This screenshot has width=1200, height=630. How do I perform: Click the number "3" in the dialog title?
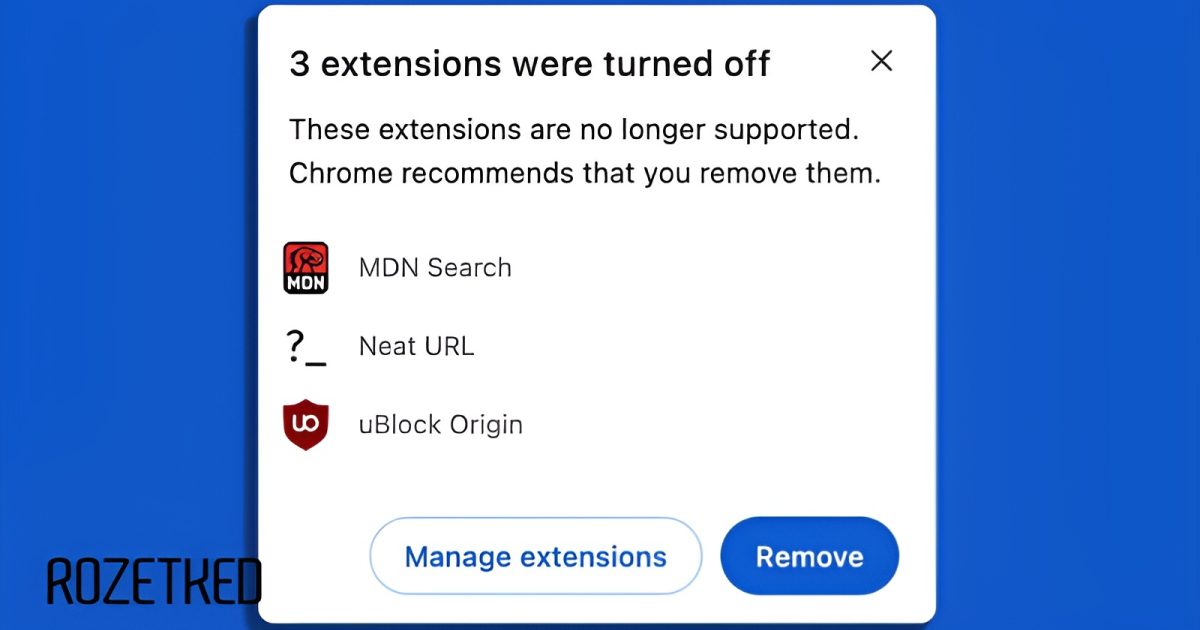click(299, 64)
